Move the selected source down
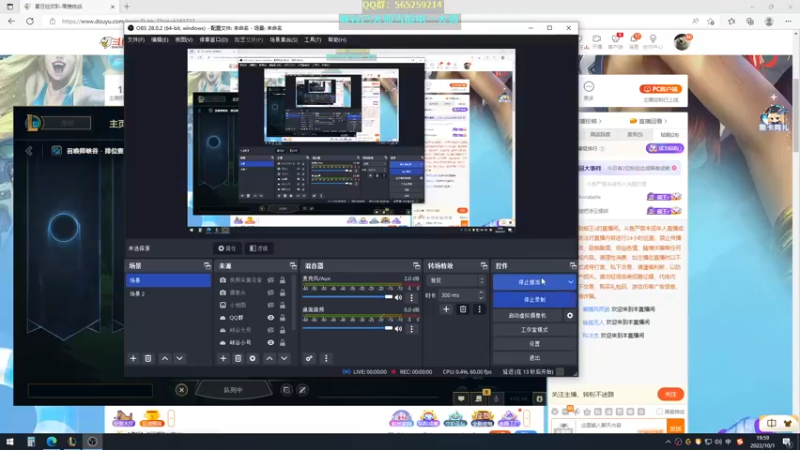This screenshot has height=450, width=800. pyautogui.click(x=284, y=359)
